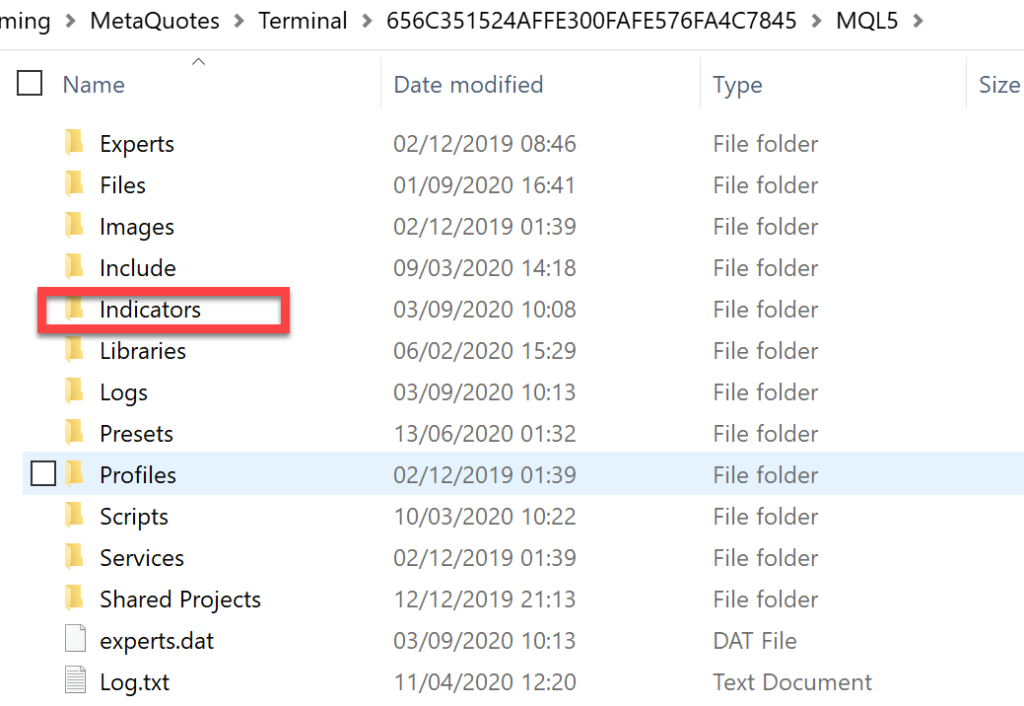Select the Images folder icon
1024x706 pixels.
pos(74,225)
